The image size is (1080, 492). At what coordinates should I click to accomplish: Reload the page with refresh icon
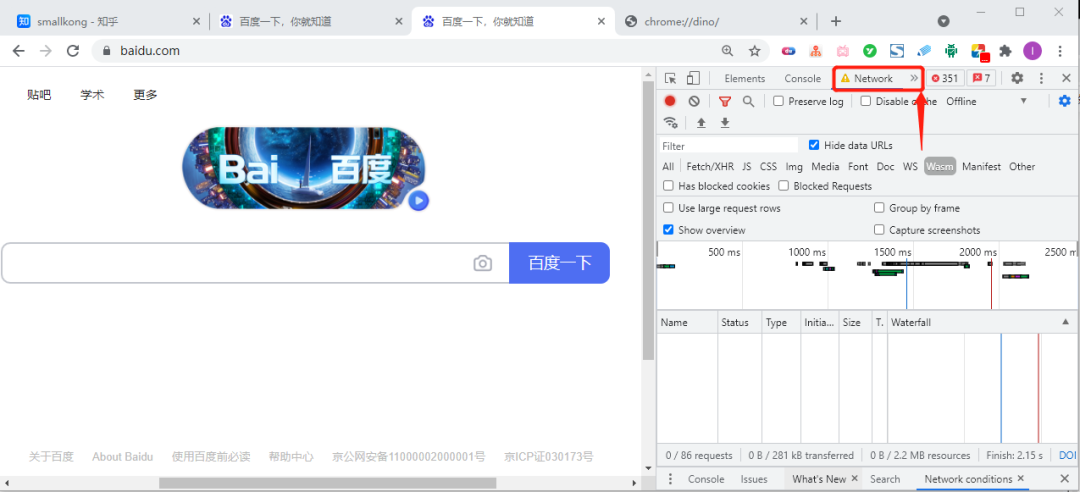(73, 50)
